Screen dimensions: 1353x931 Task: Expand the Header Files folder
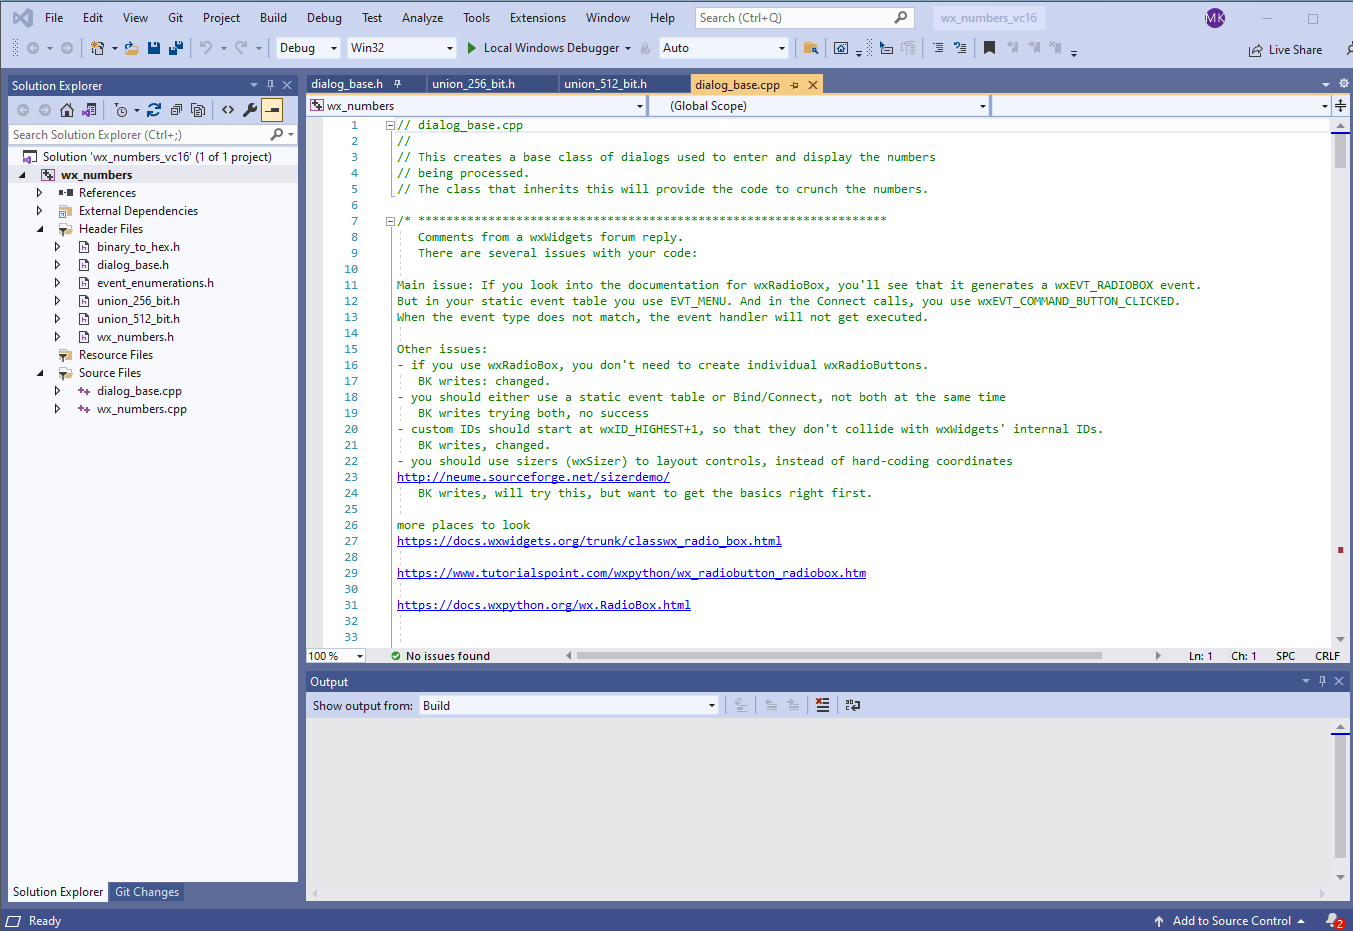(x=40, y=228)
